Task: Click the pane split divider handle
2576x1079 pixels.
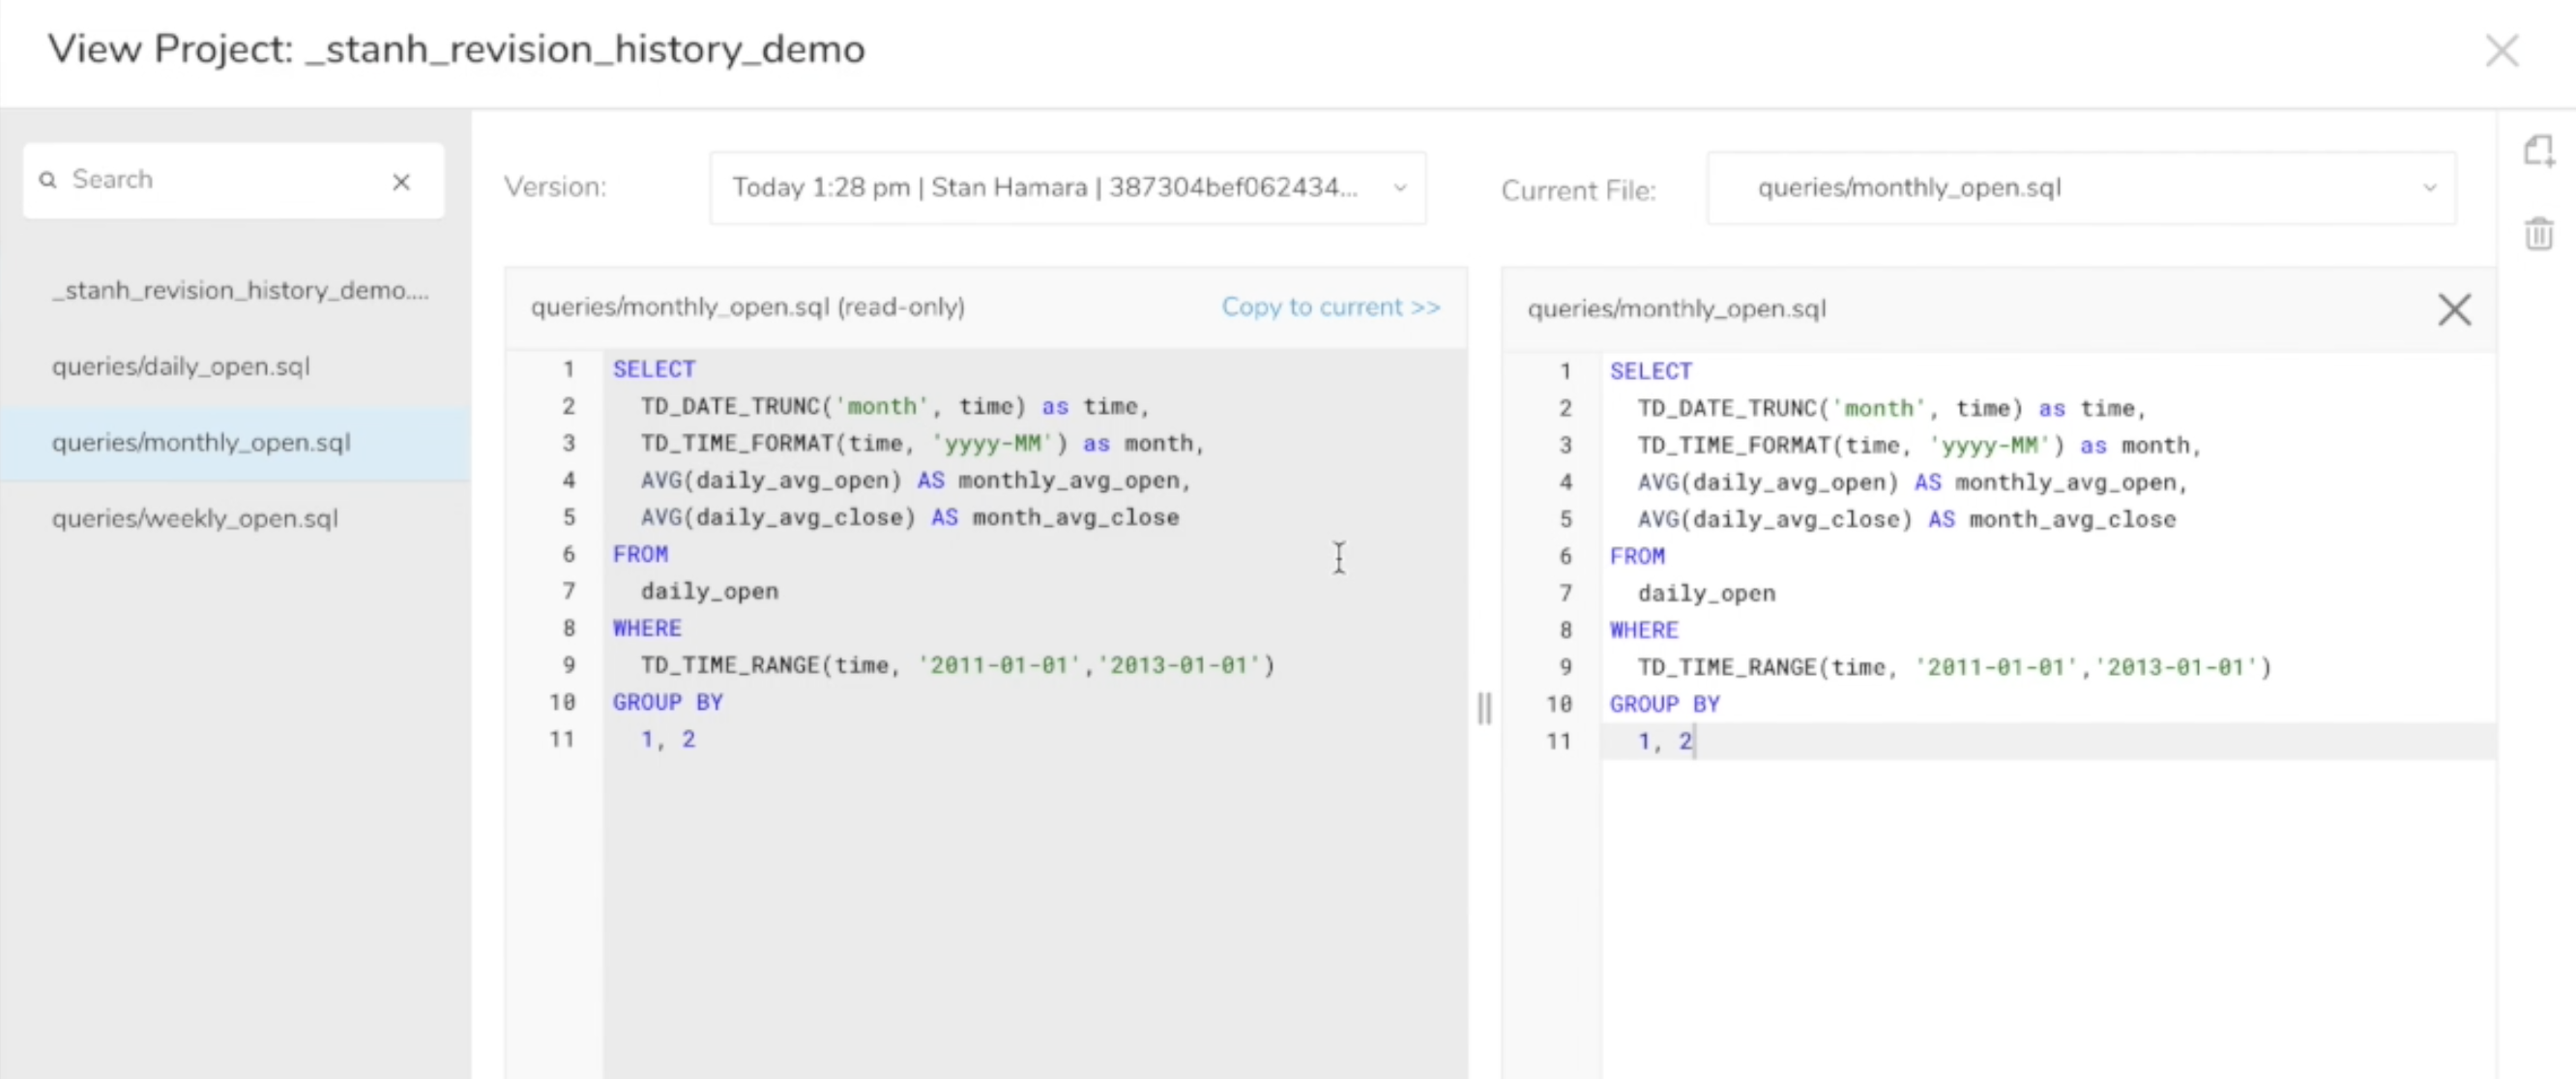Action: [1484, 708]
